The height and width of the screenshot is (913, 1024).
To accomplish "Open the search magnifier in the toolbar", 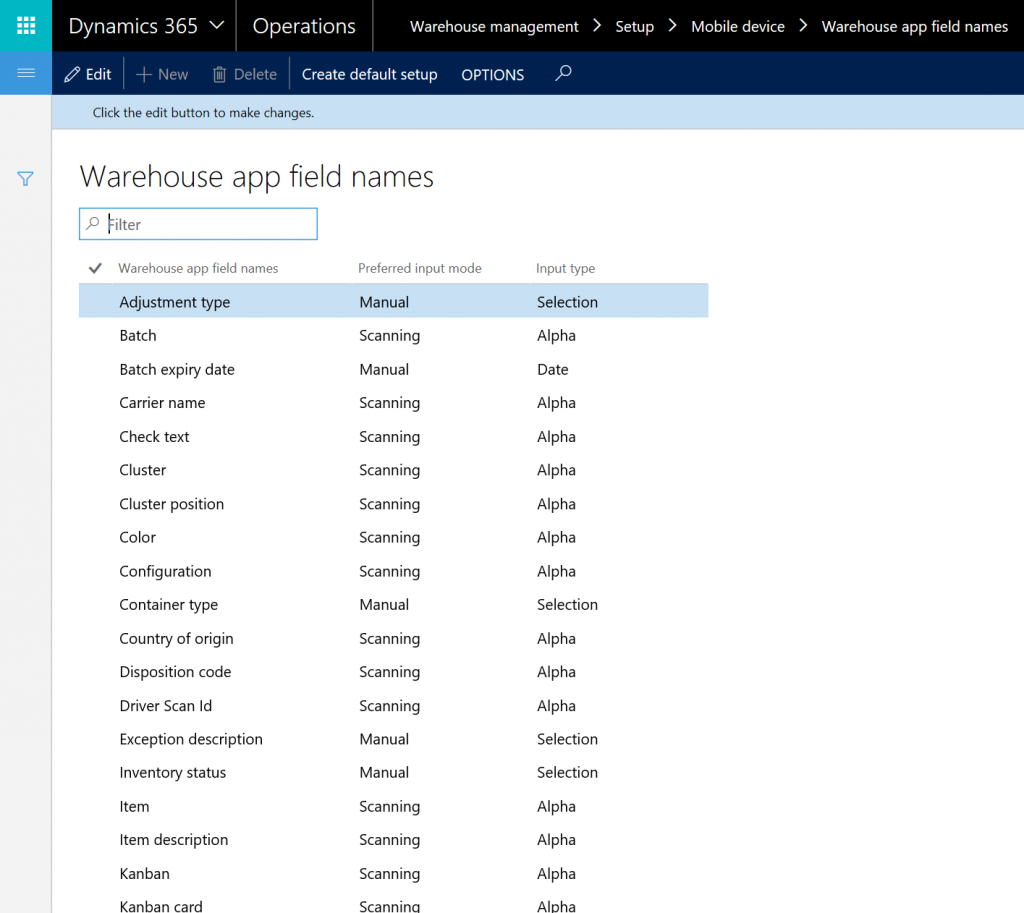I will click(562, 73).
